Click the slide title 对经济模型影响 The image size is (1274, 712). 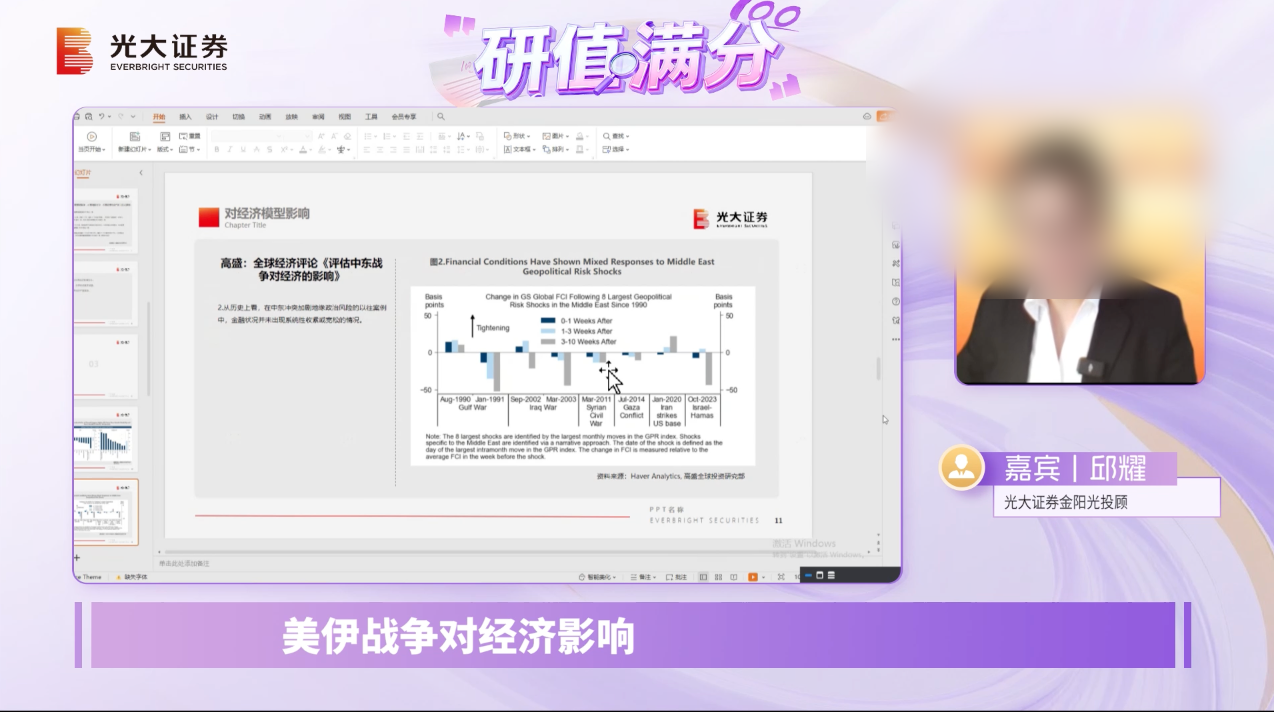click(267, 213)
